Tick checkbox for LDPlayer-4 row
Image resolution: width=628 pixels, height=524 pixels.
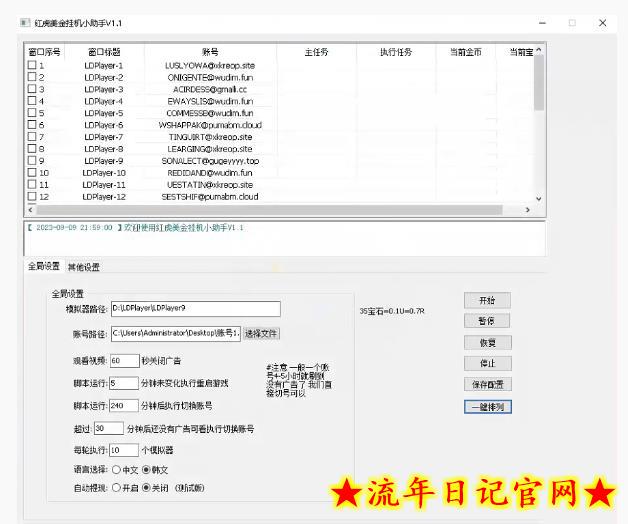click(32, 101)
